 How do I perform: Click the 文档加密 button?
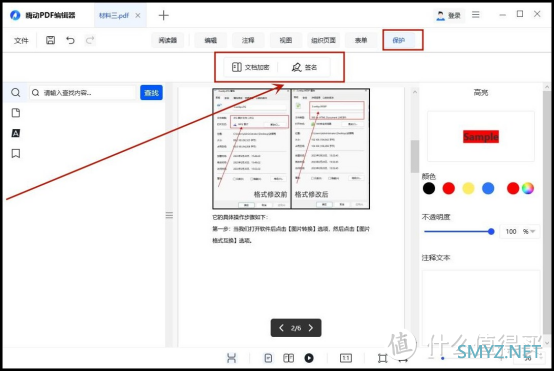[x=251, y=67]
